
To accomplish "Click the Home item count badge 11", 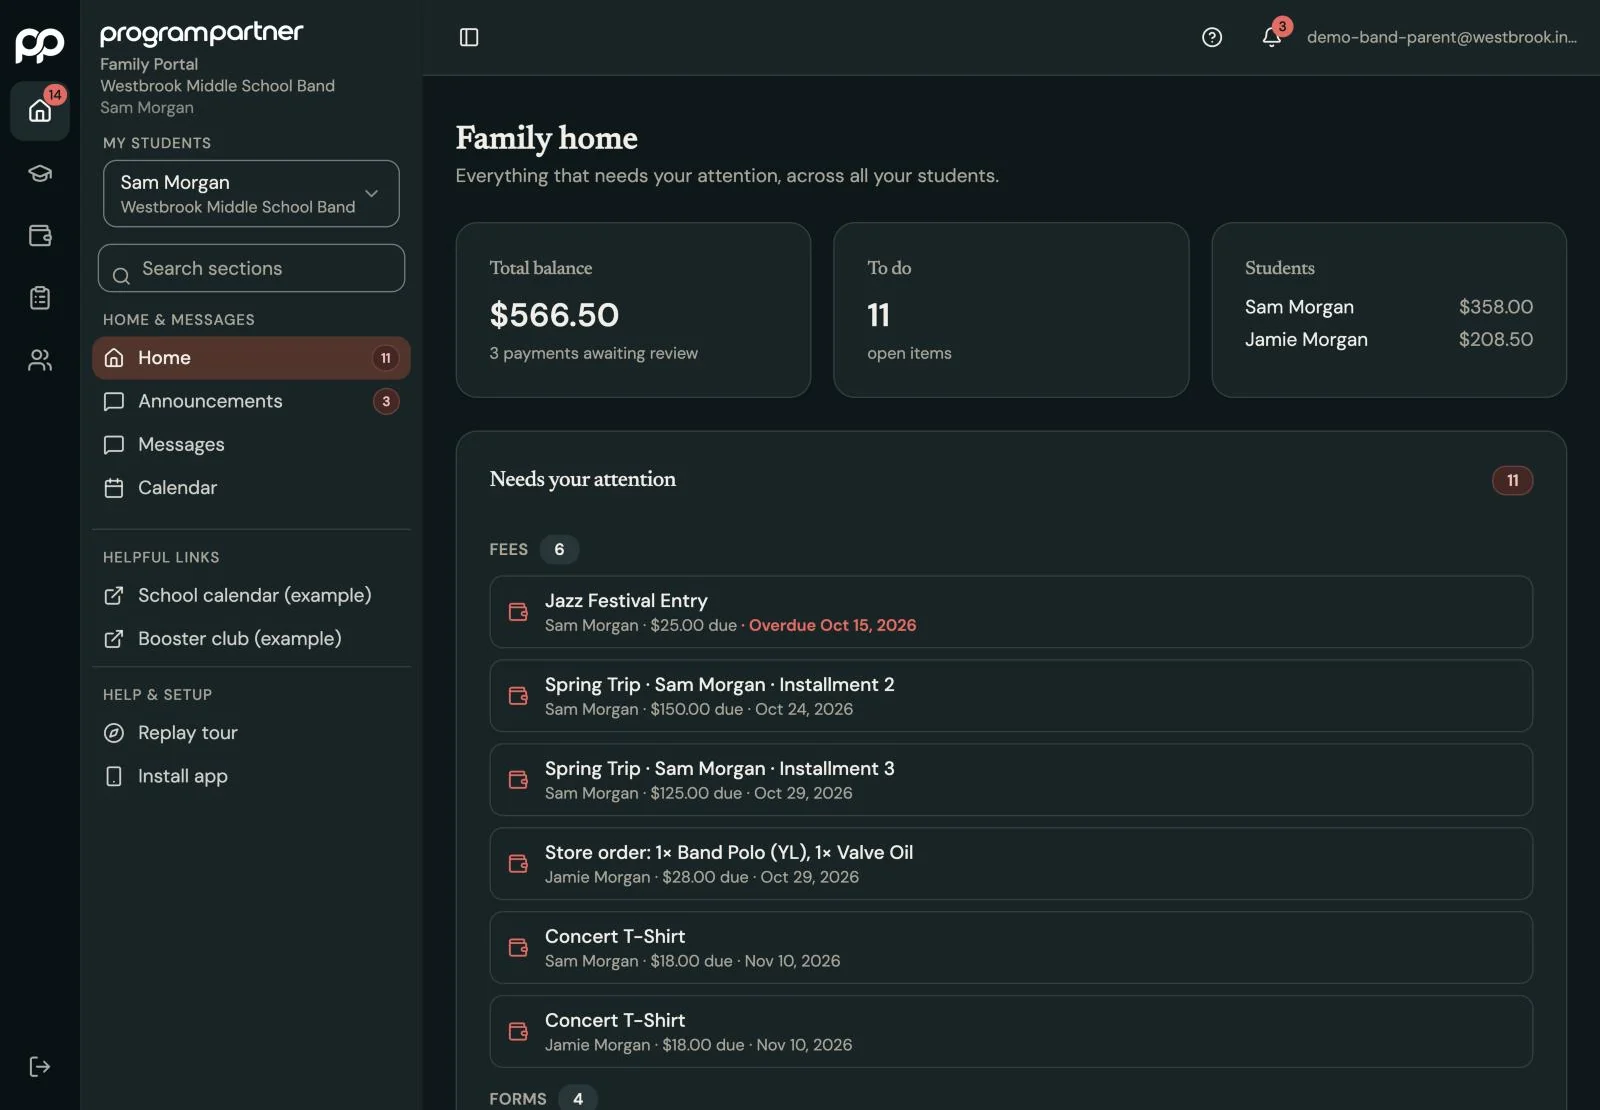I will click(386, 358).
